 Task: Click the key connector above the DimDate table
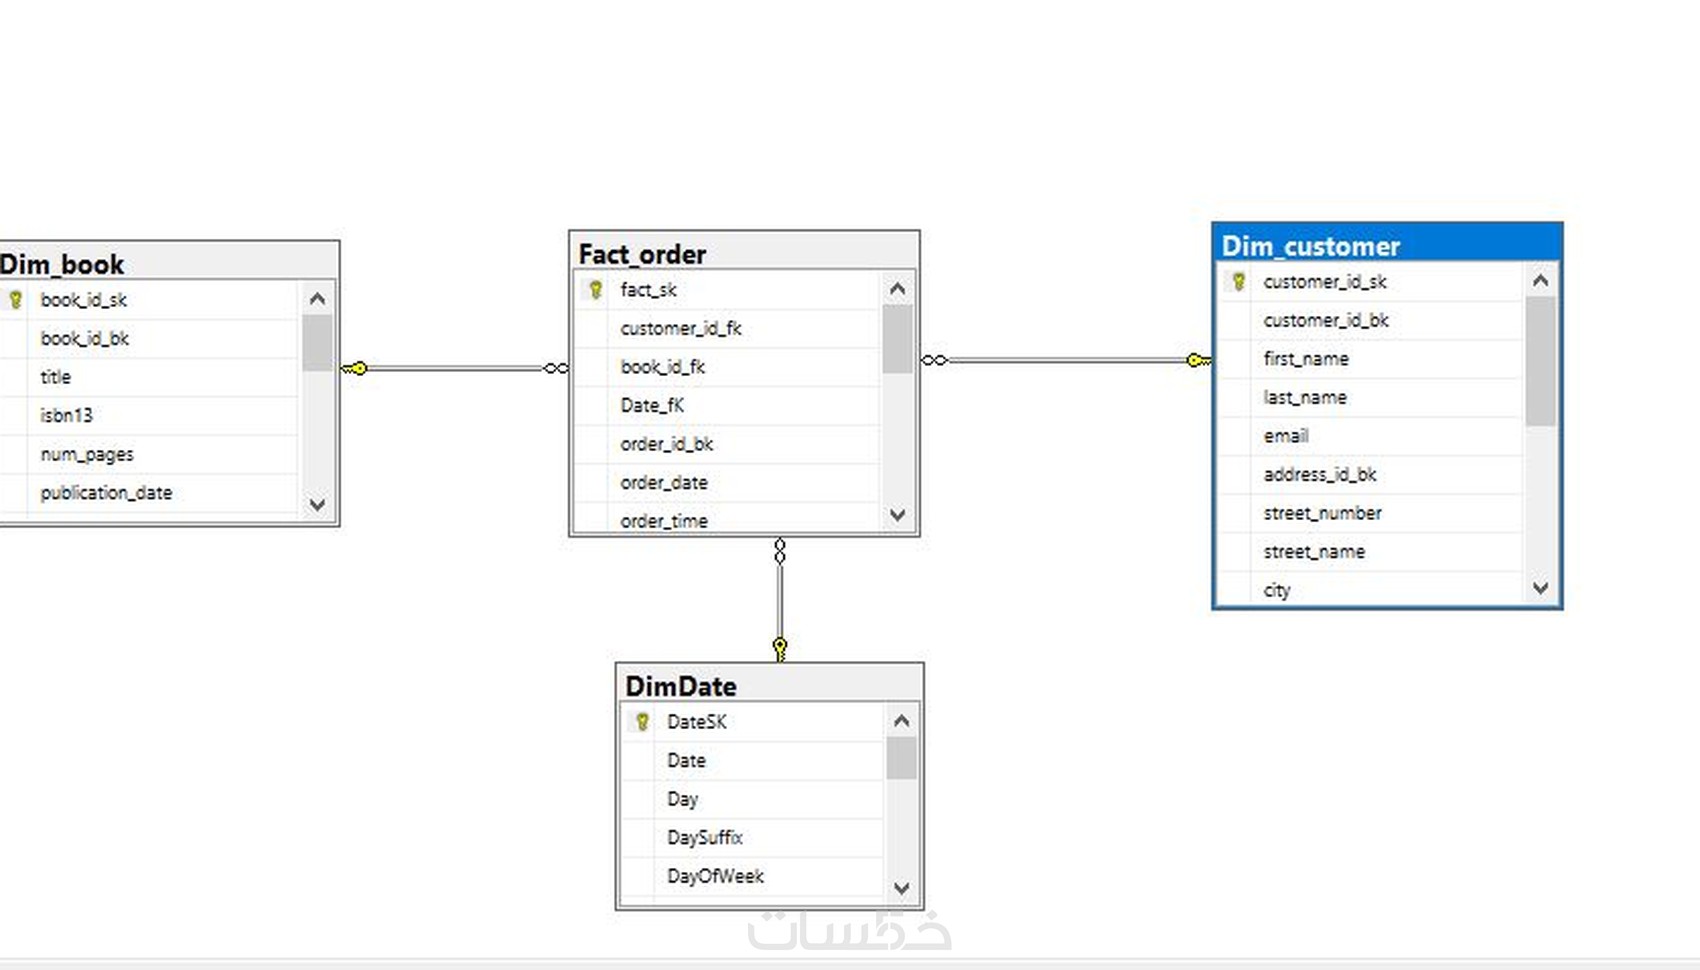tap(779, 646)
